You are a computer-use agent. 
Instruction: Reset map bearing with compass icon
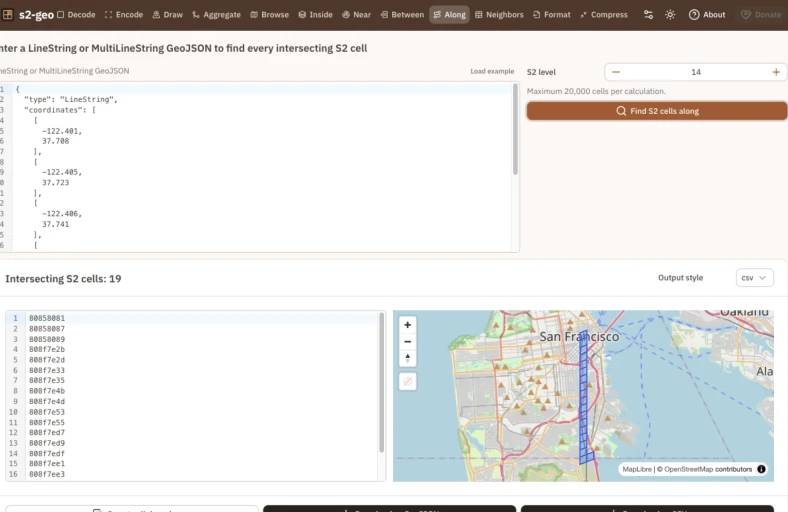pyautogui.click(x=408, y=358)
